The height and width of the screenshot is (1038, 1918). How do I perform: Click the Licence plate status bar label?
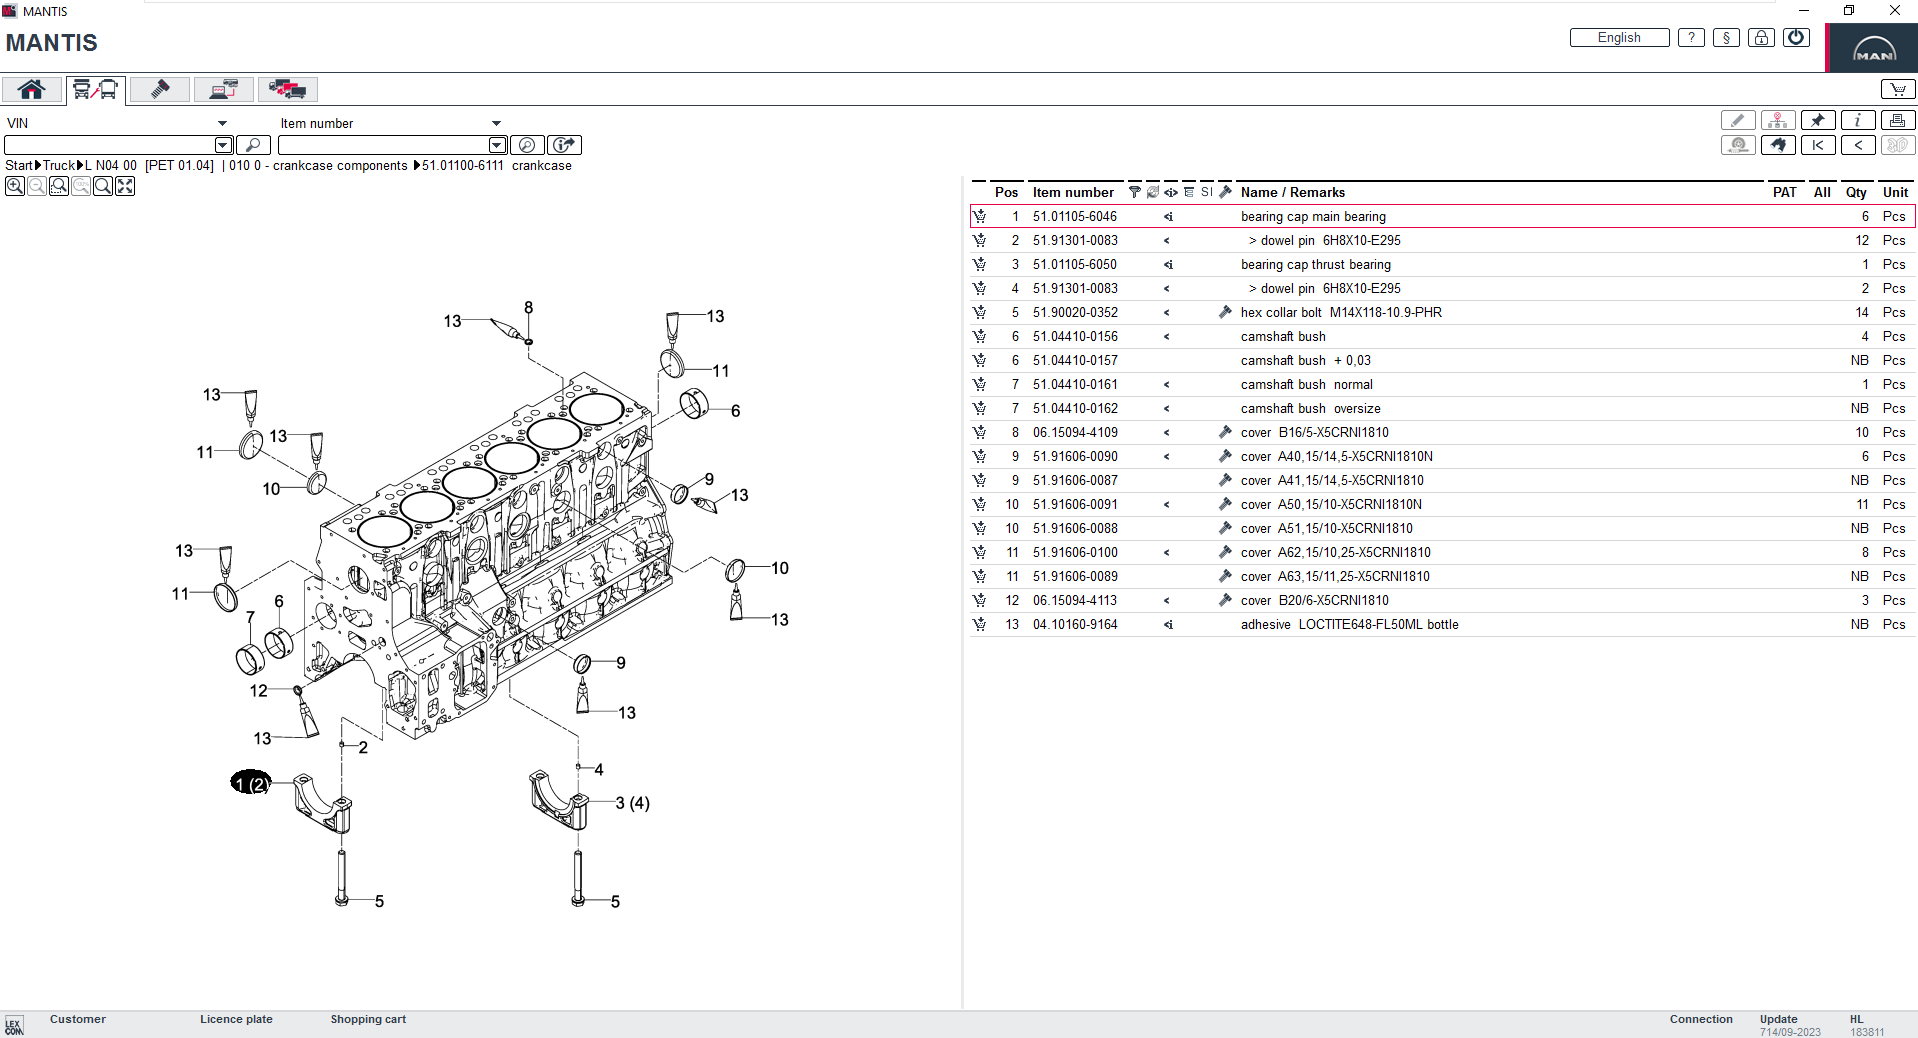pos(236,1020)
